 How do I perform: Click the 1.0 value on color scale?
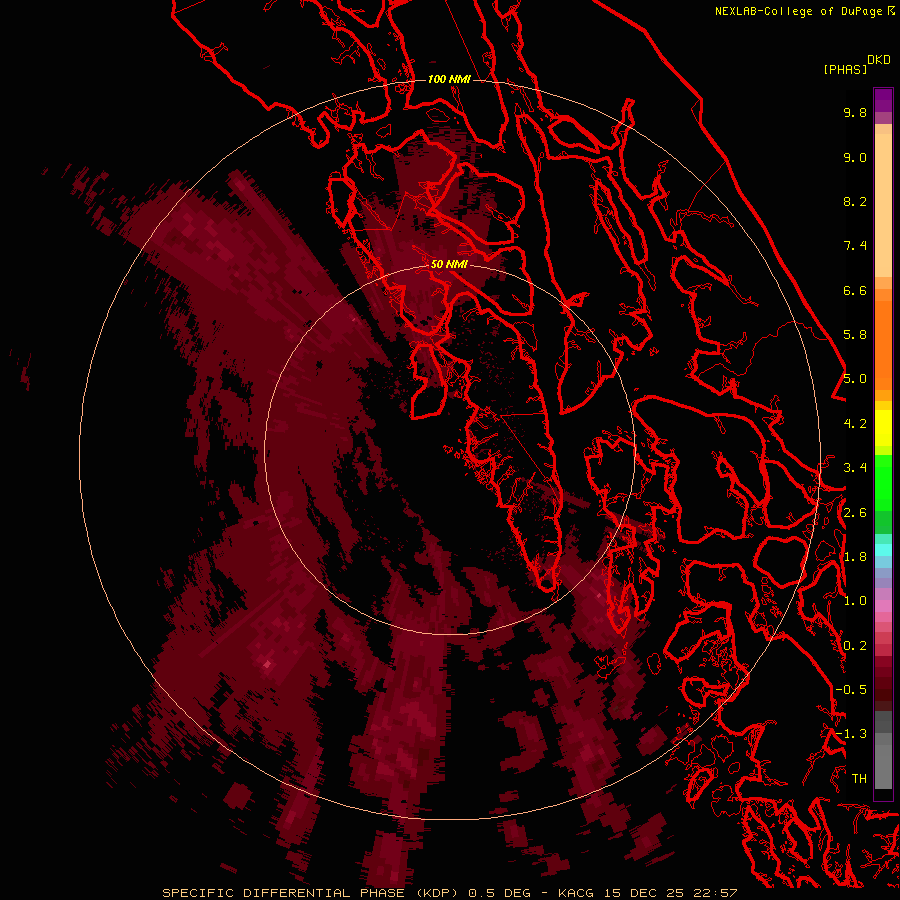click(855, 601)
